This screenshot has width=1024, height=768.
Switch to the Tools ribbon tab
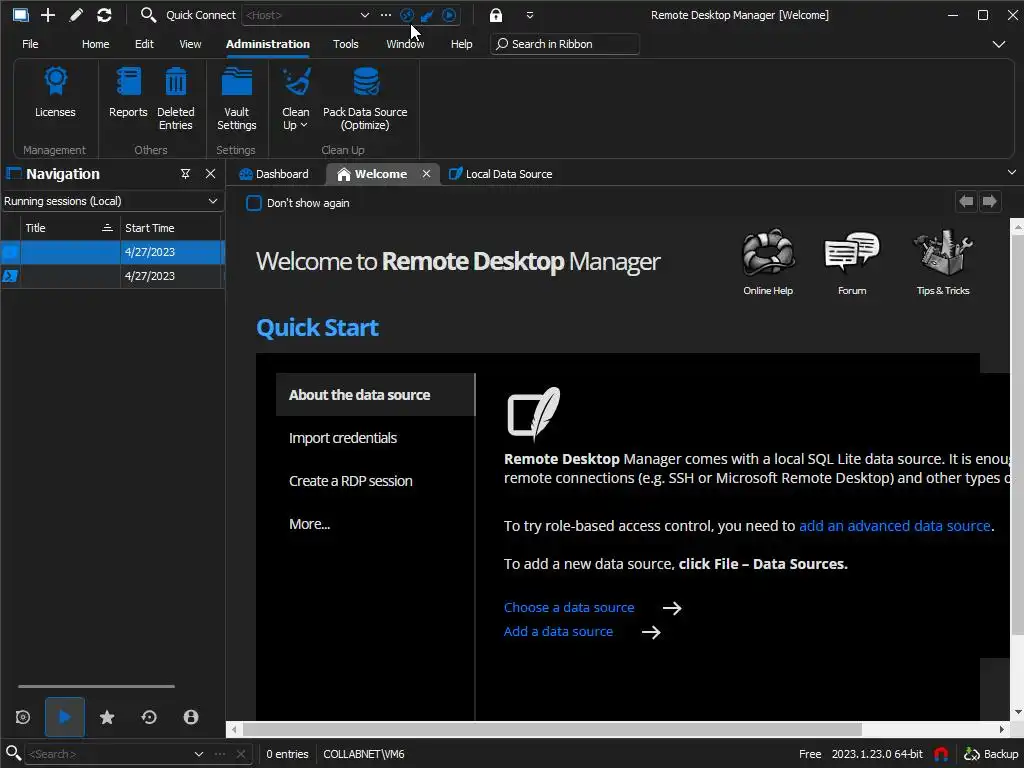(345, 44)
